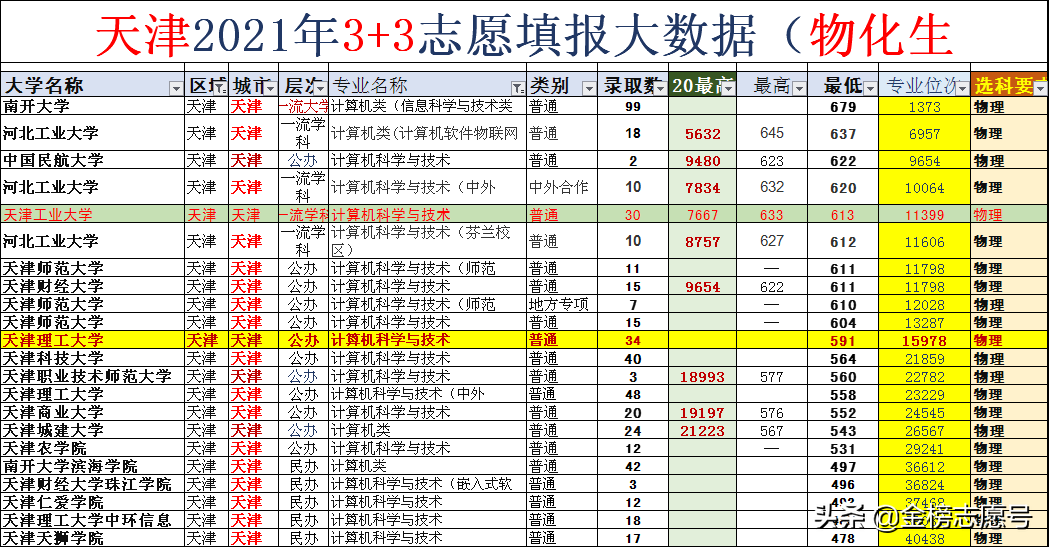Open the 录取数 column filter dropdown
This screenshot has height=547, width=1049.
pyautogui.click(x=660, y=88)
